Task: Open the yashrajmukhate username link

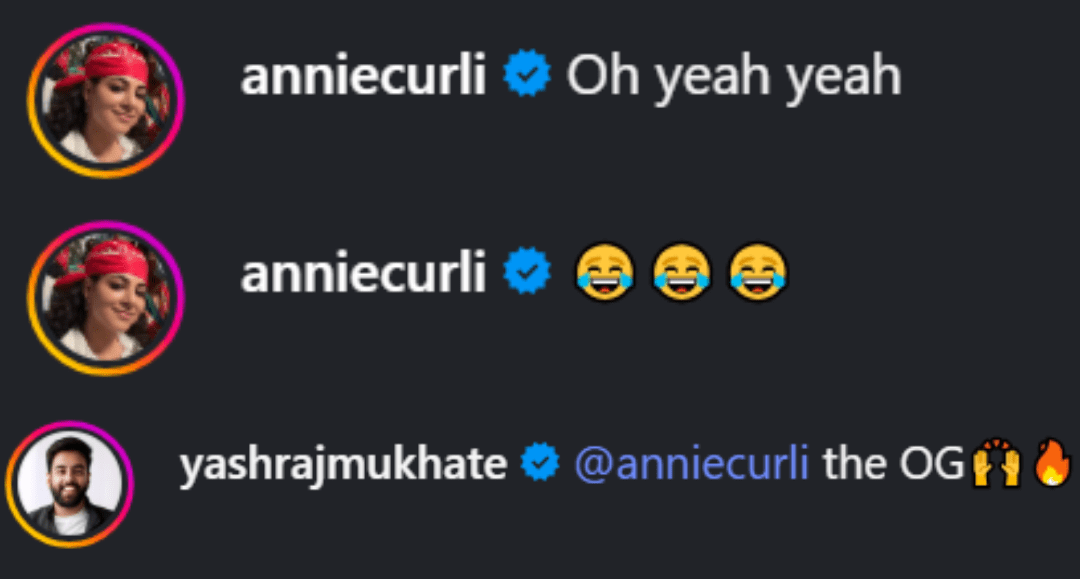Action: (343, 465)
